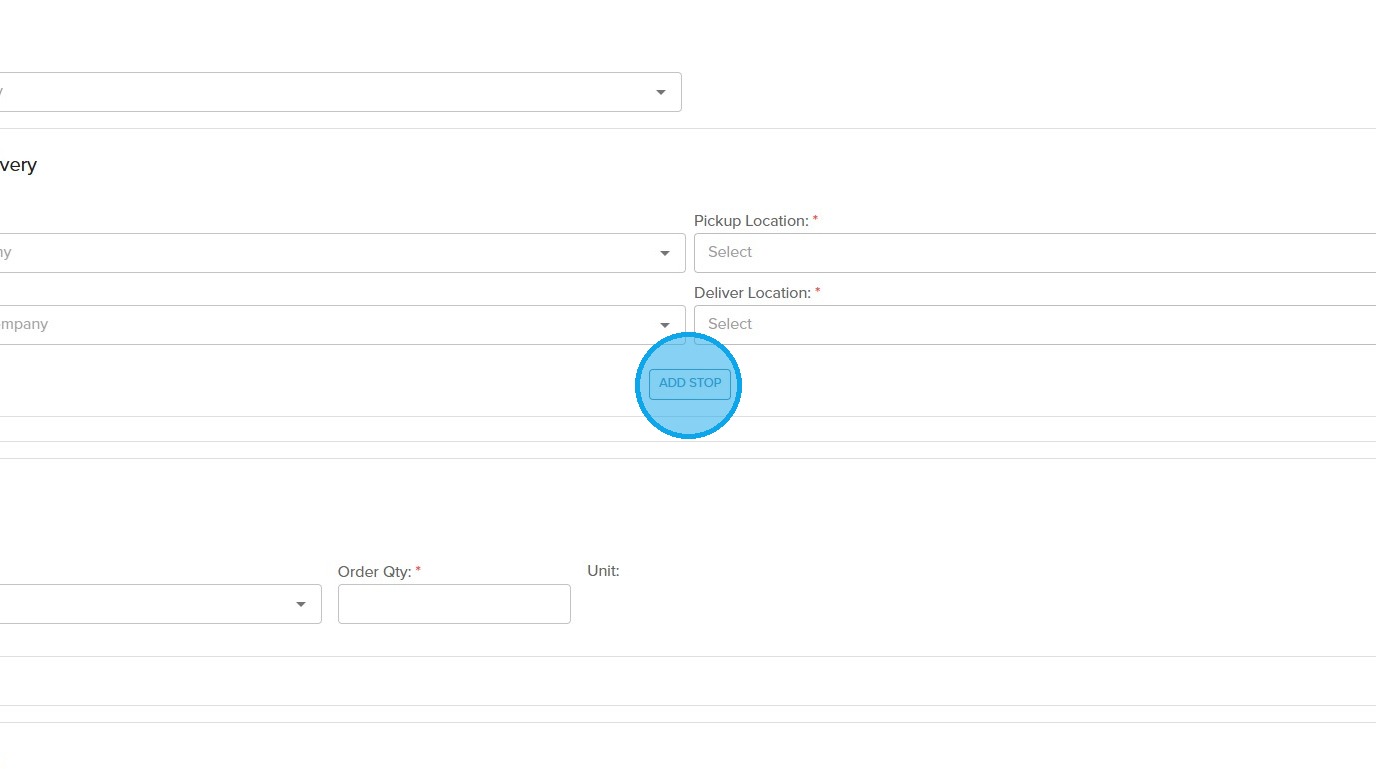This screenshot has height=769, width=1376.
Task: Click the red asterisk beside Order Qty
Action: tap(418, 570)
